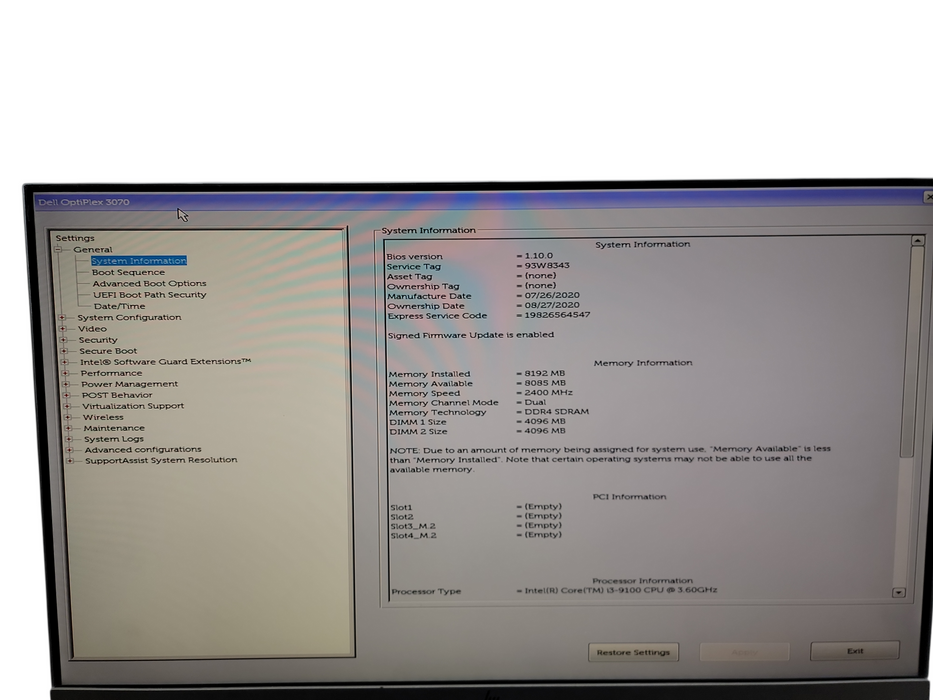Expand the Maintenance node
This screenshot has height=700, width=933.
[x=68, y=427]
